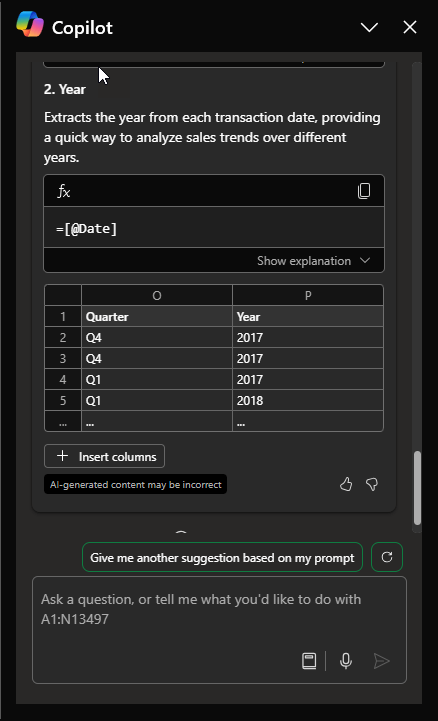438x721 pixels.
Task: Refresh suggested prompts
Action: pos(387,557)
